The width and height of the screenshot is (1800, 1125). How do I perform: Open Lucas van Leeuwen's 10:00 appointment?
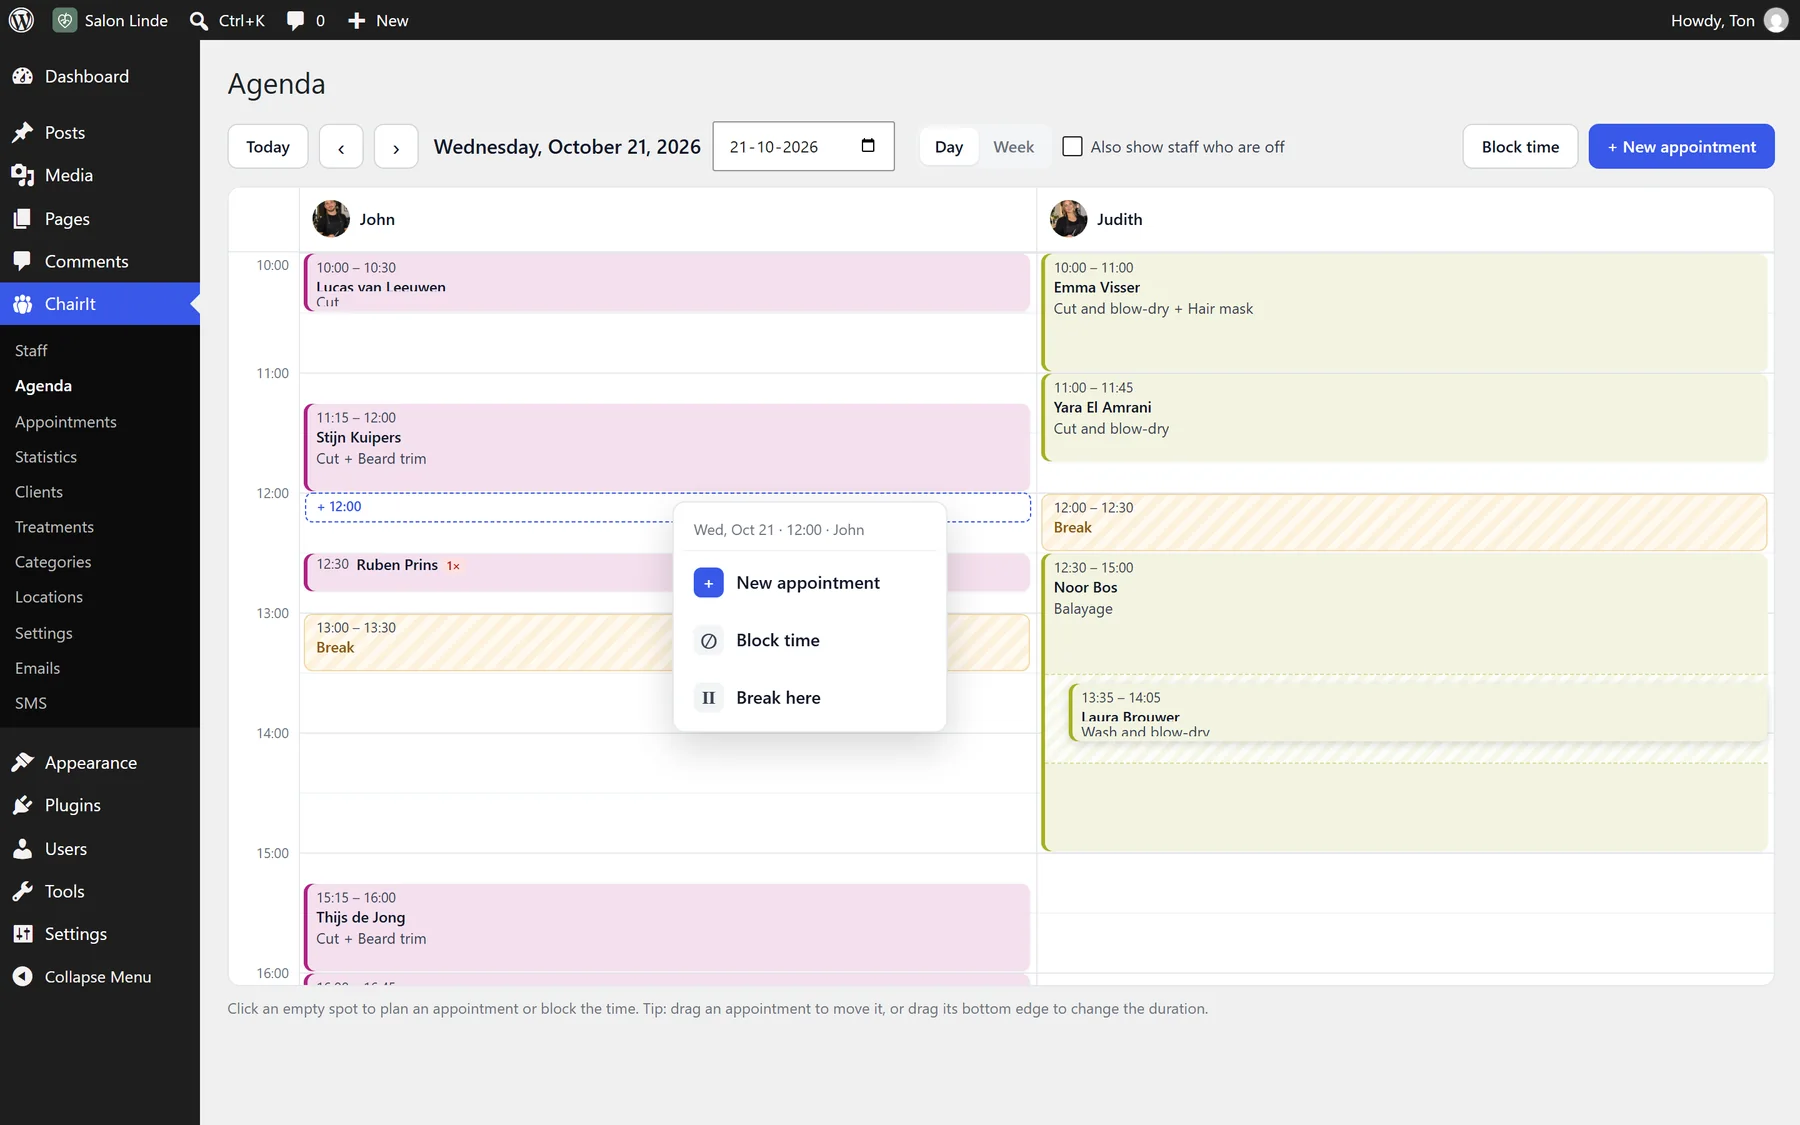(667, 283)
